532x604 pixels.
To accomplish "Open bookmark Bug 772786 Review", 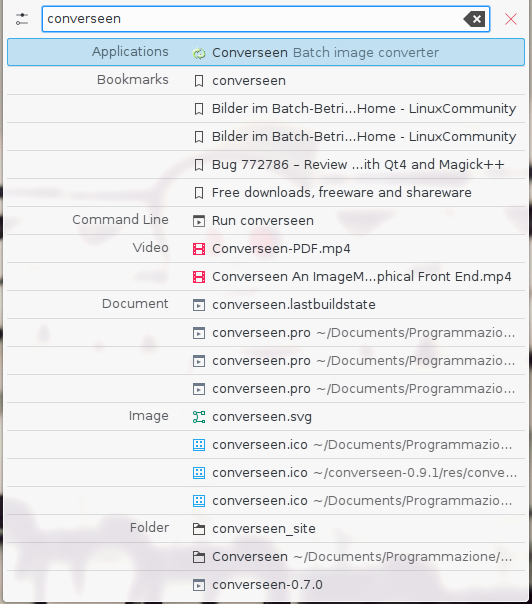I will click(x=266, y=165).
